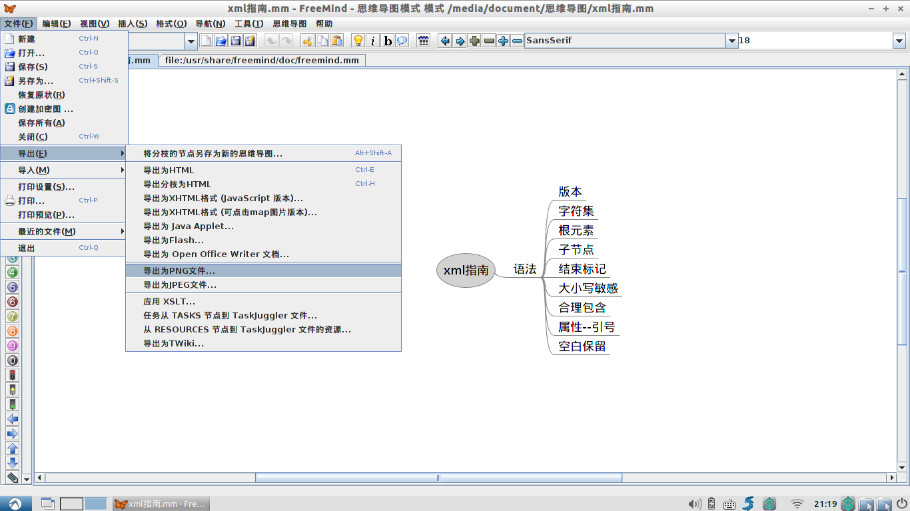Select 导出为PNG文件... menu entry

pos(263,271)
